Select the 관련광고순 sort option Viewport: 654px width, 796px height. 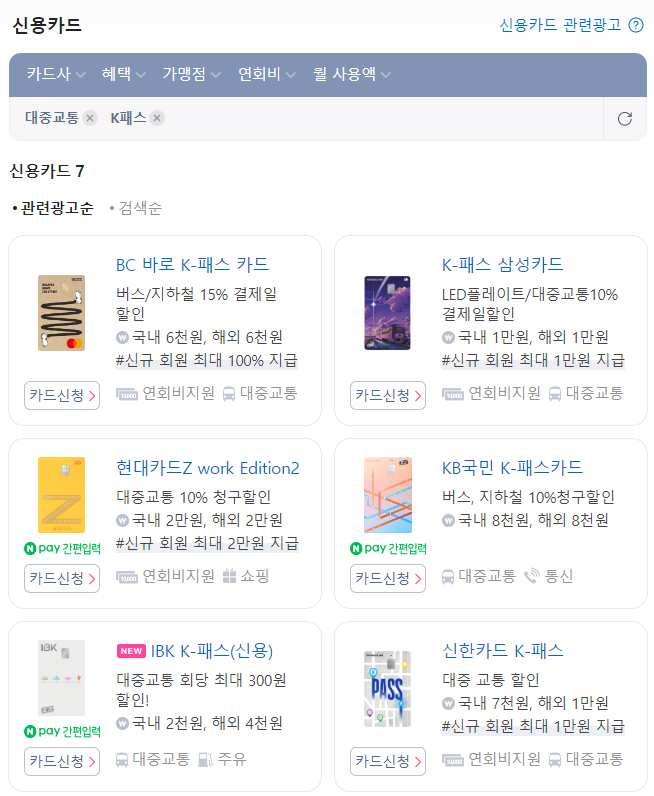53,208
